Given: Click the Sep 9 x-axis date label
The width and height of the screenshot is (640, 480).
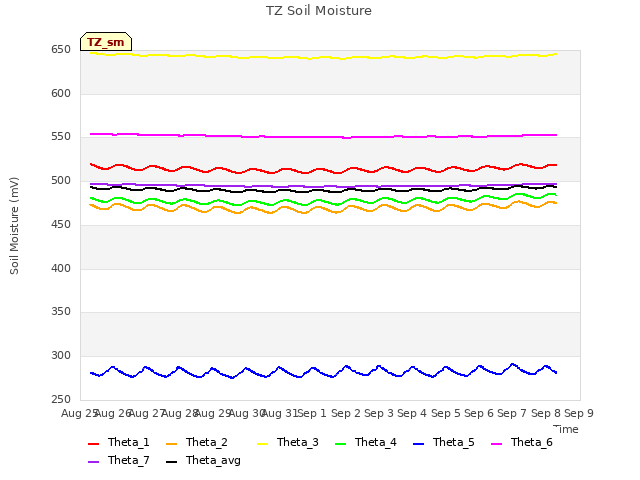Looking at the screenshot, I should coord(579,413).
